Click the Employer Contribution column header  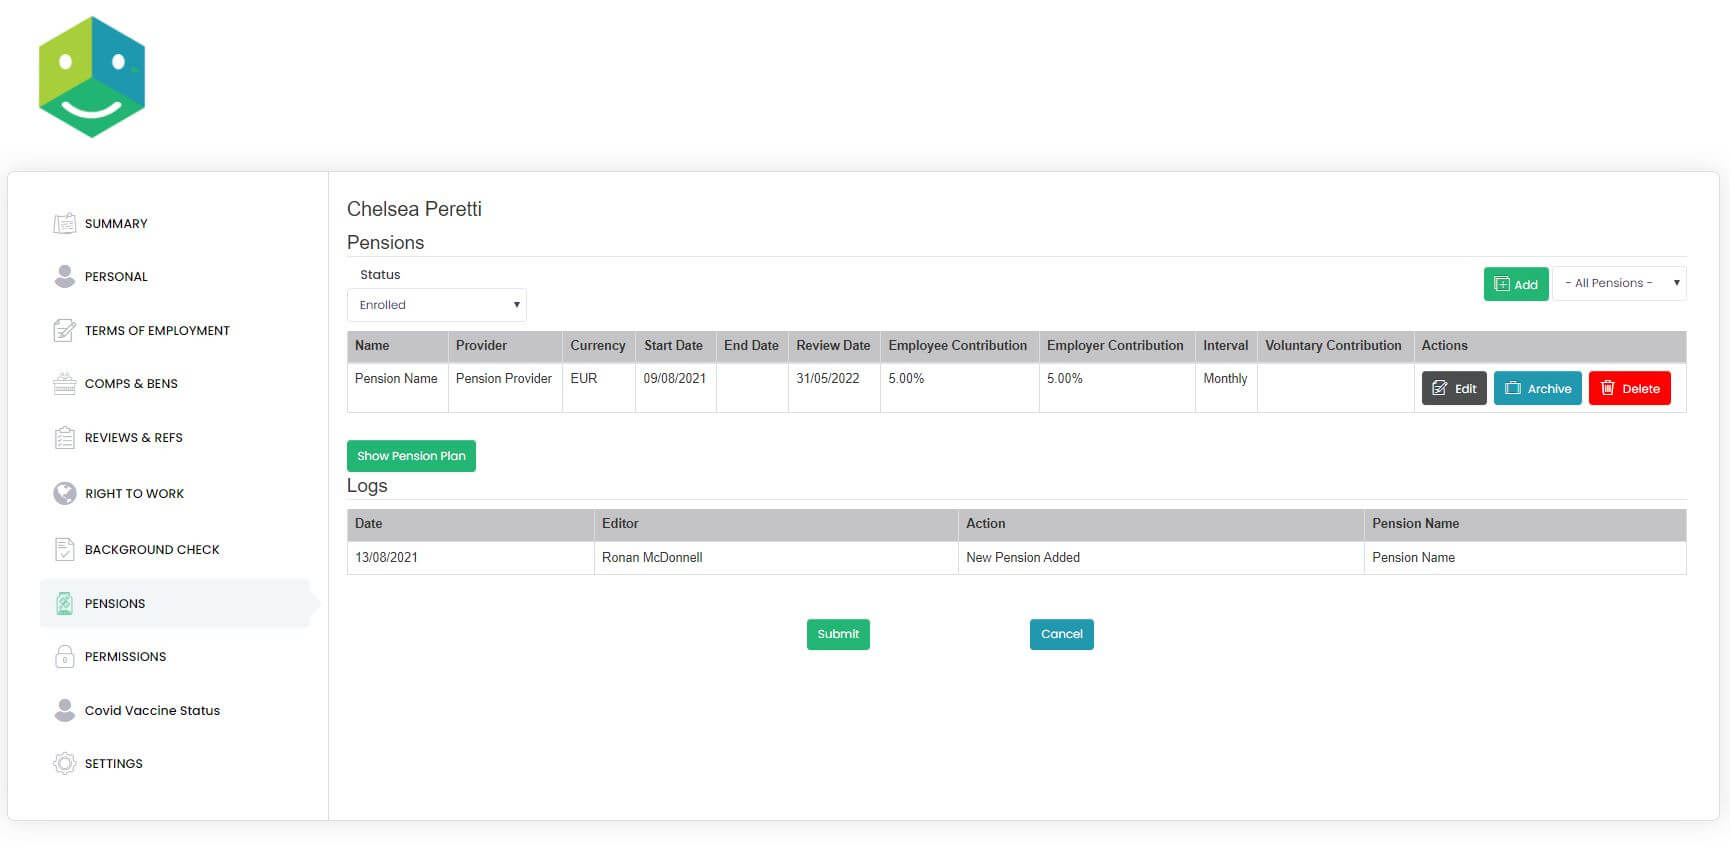coord(1115,346)
